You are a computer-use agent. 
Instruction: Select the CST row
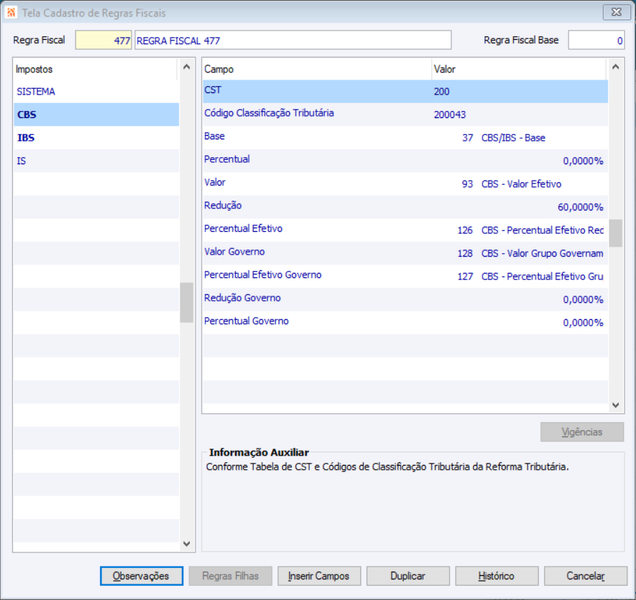(405, 91)
